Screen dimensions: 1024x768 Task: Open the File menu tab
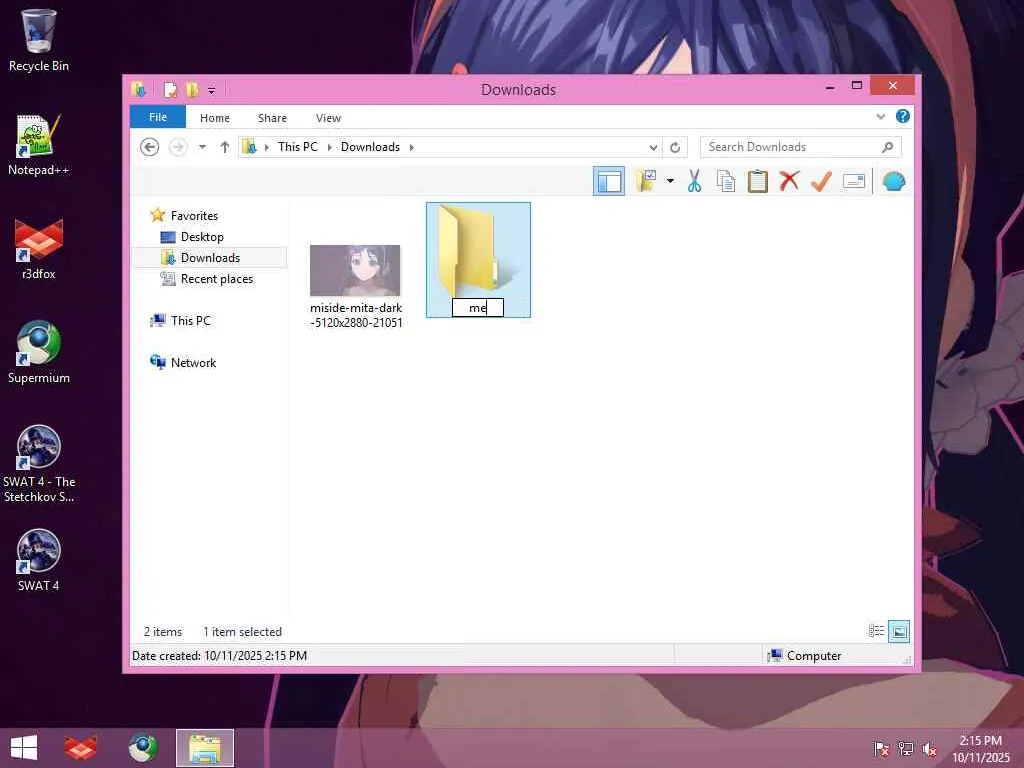tap(158, 117)
